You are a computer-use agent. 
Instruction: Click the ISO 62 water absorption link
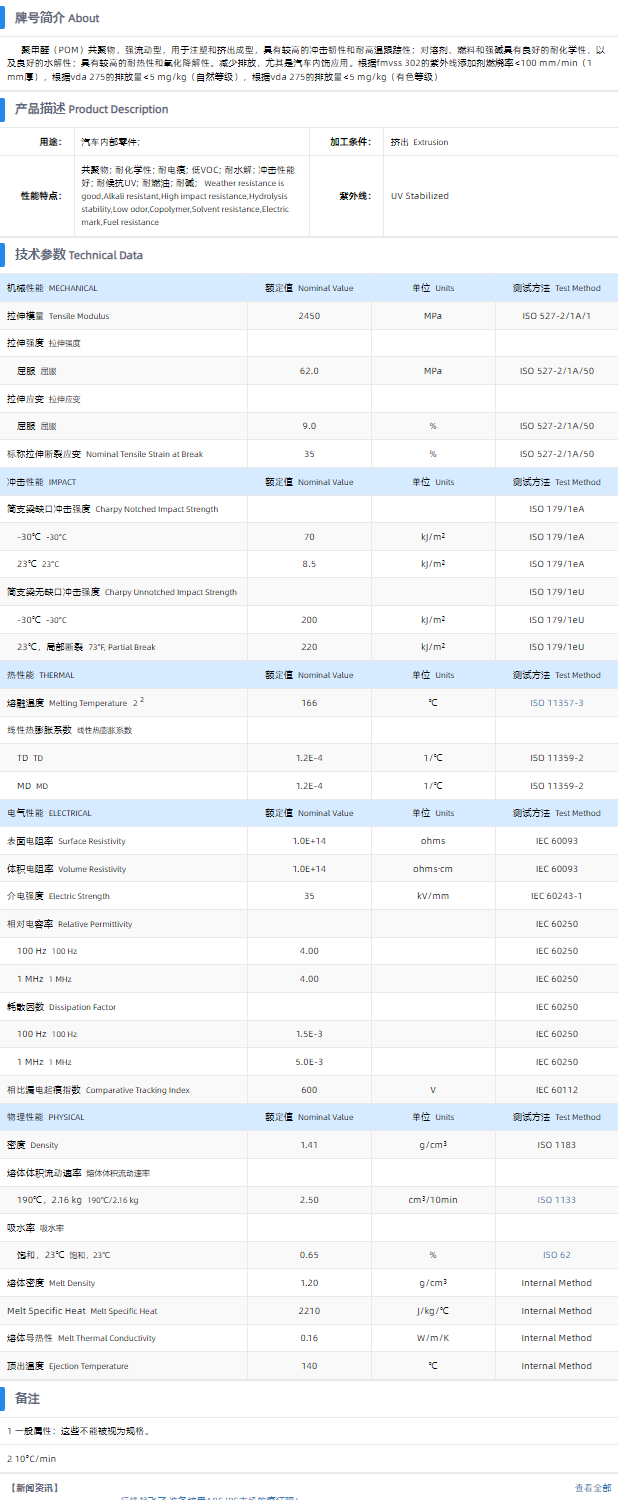pyautogui.click(x=556, y=1255)
